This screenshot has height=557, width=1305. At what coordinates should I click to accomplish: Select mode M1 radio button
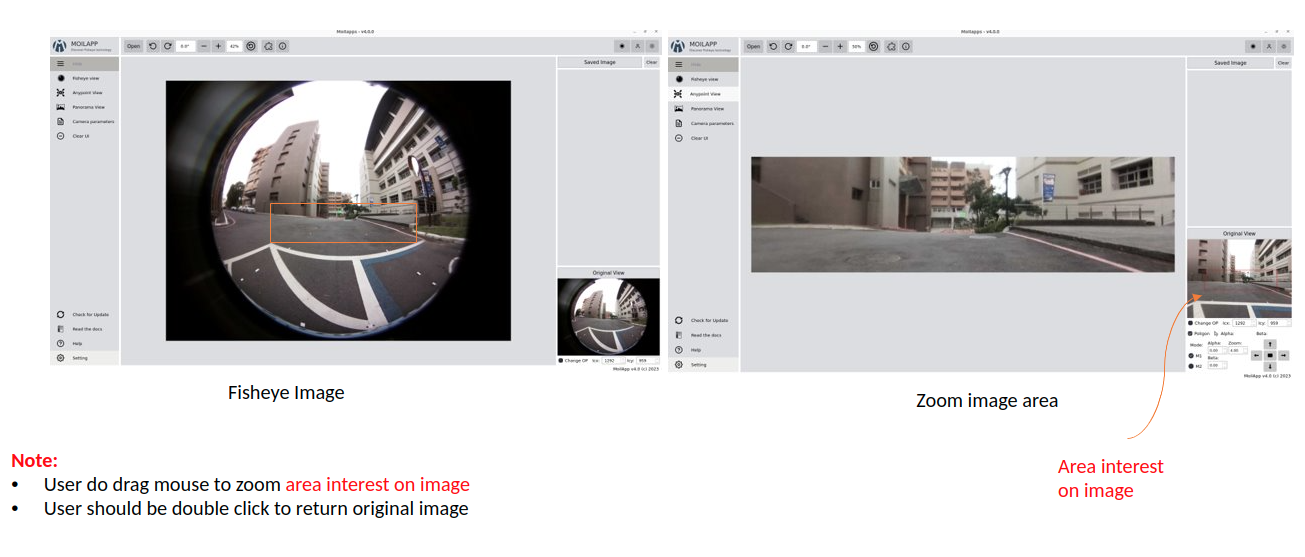coord(1192,355)
